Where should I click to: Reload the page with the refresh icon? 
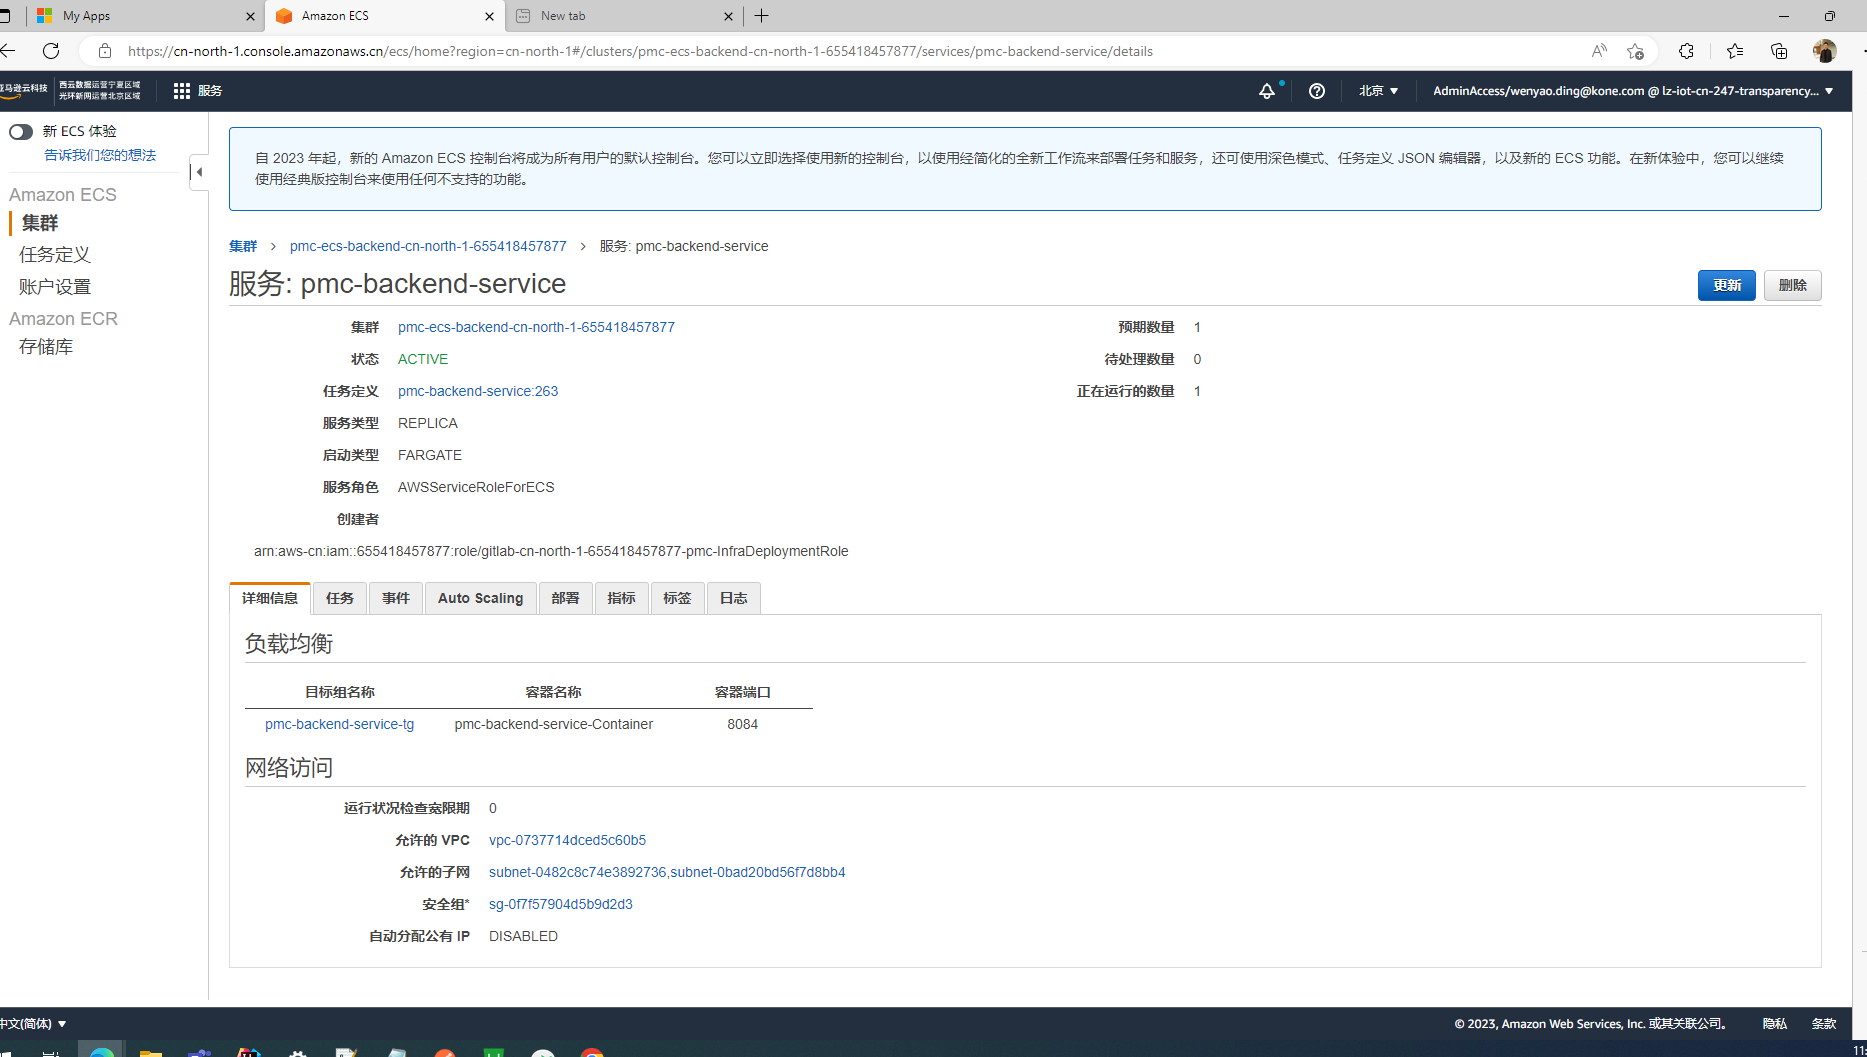tap(51, 51)
